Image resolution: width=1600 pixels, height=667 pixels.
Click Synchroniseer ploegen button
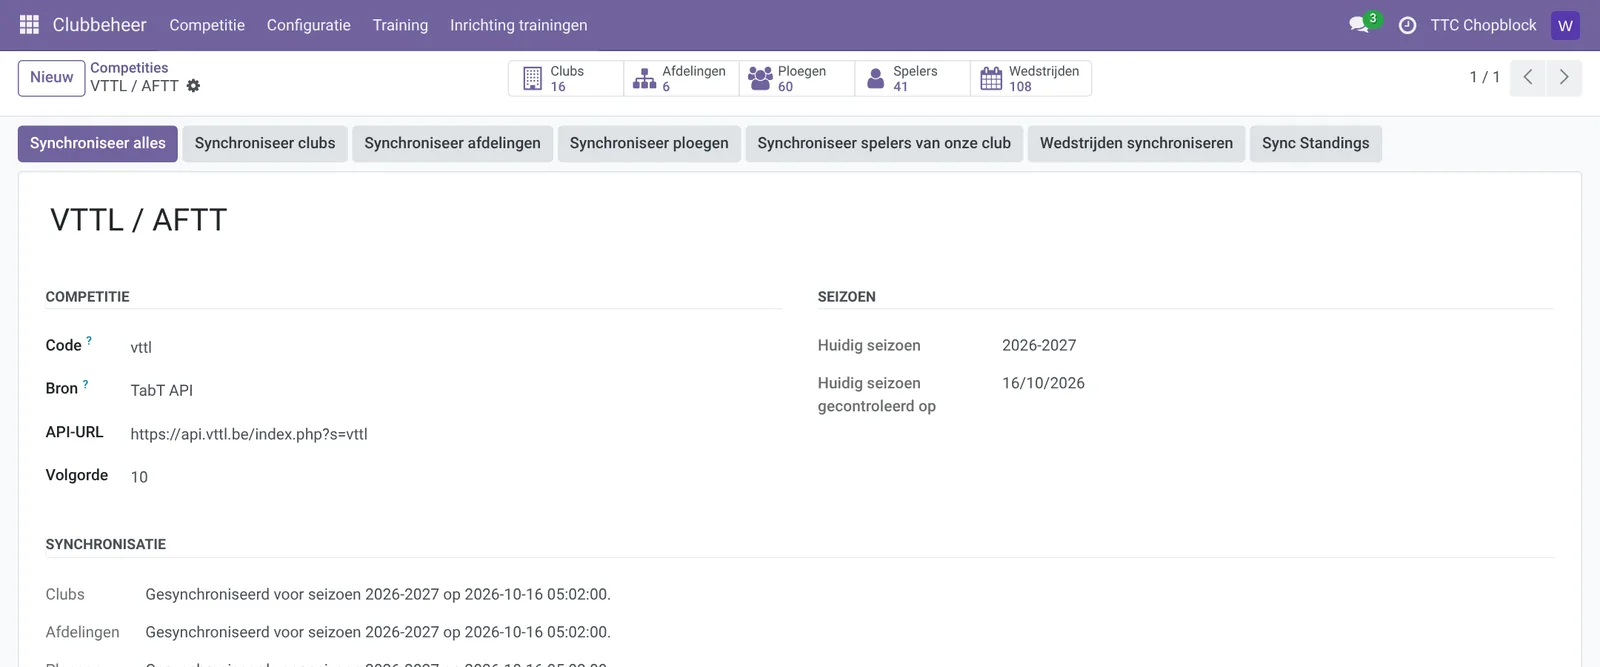coord(649,143)
